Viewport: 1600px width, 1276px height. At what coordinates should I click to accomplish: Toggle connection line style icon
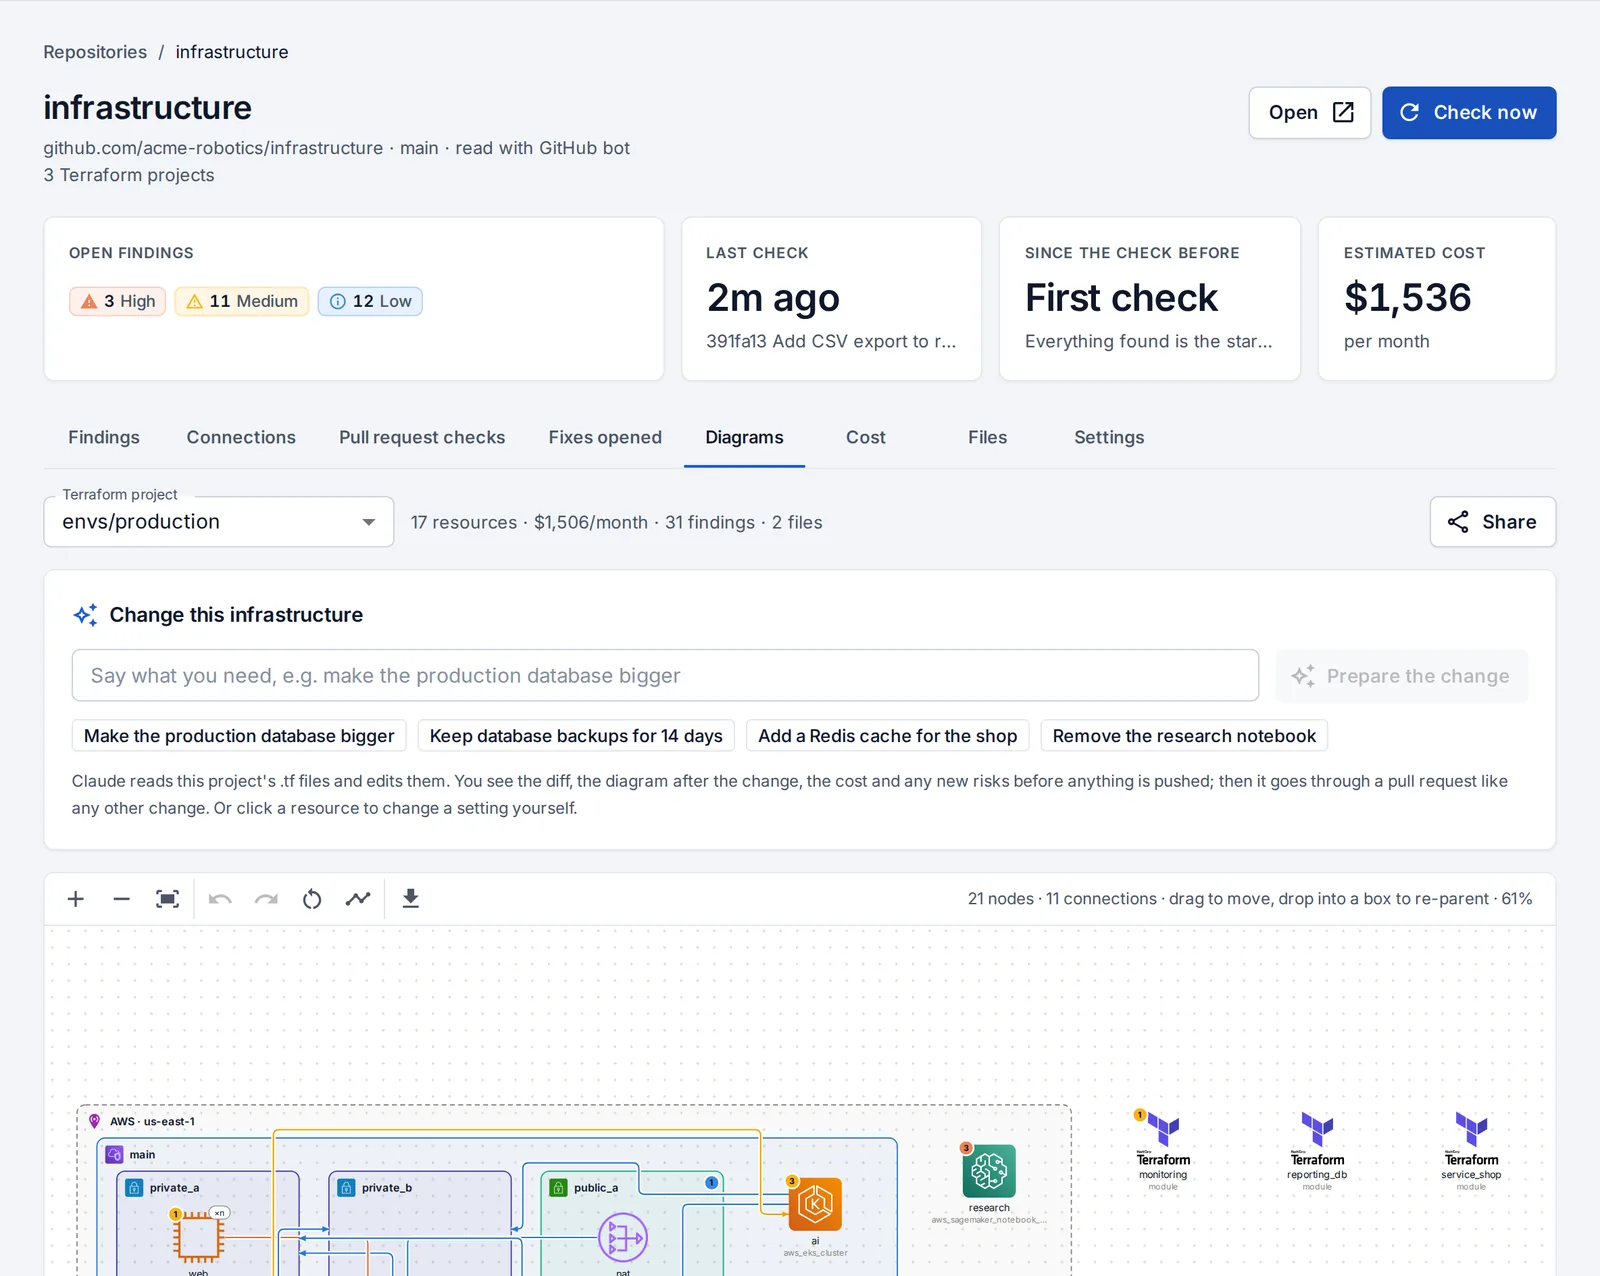click(x=358, y=899)
